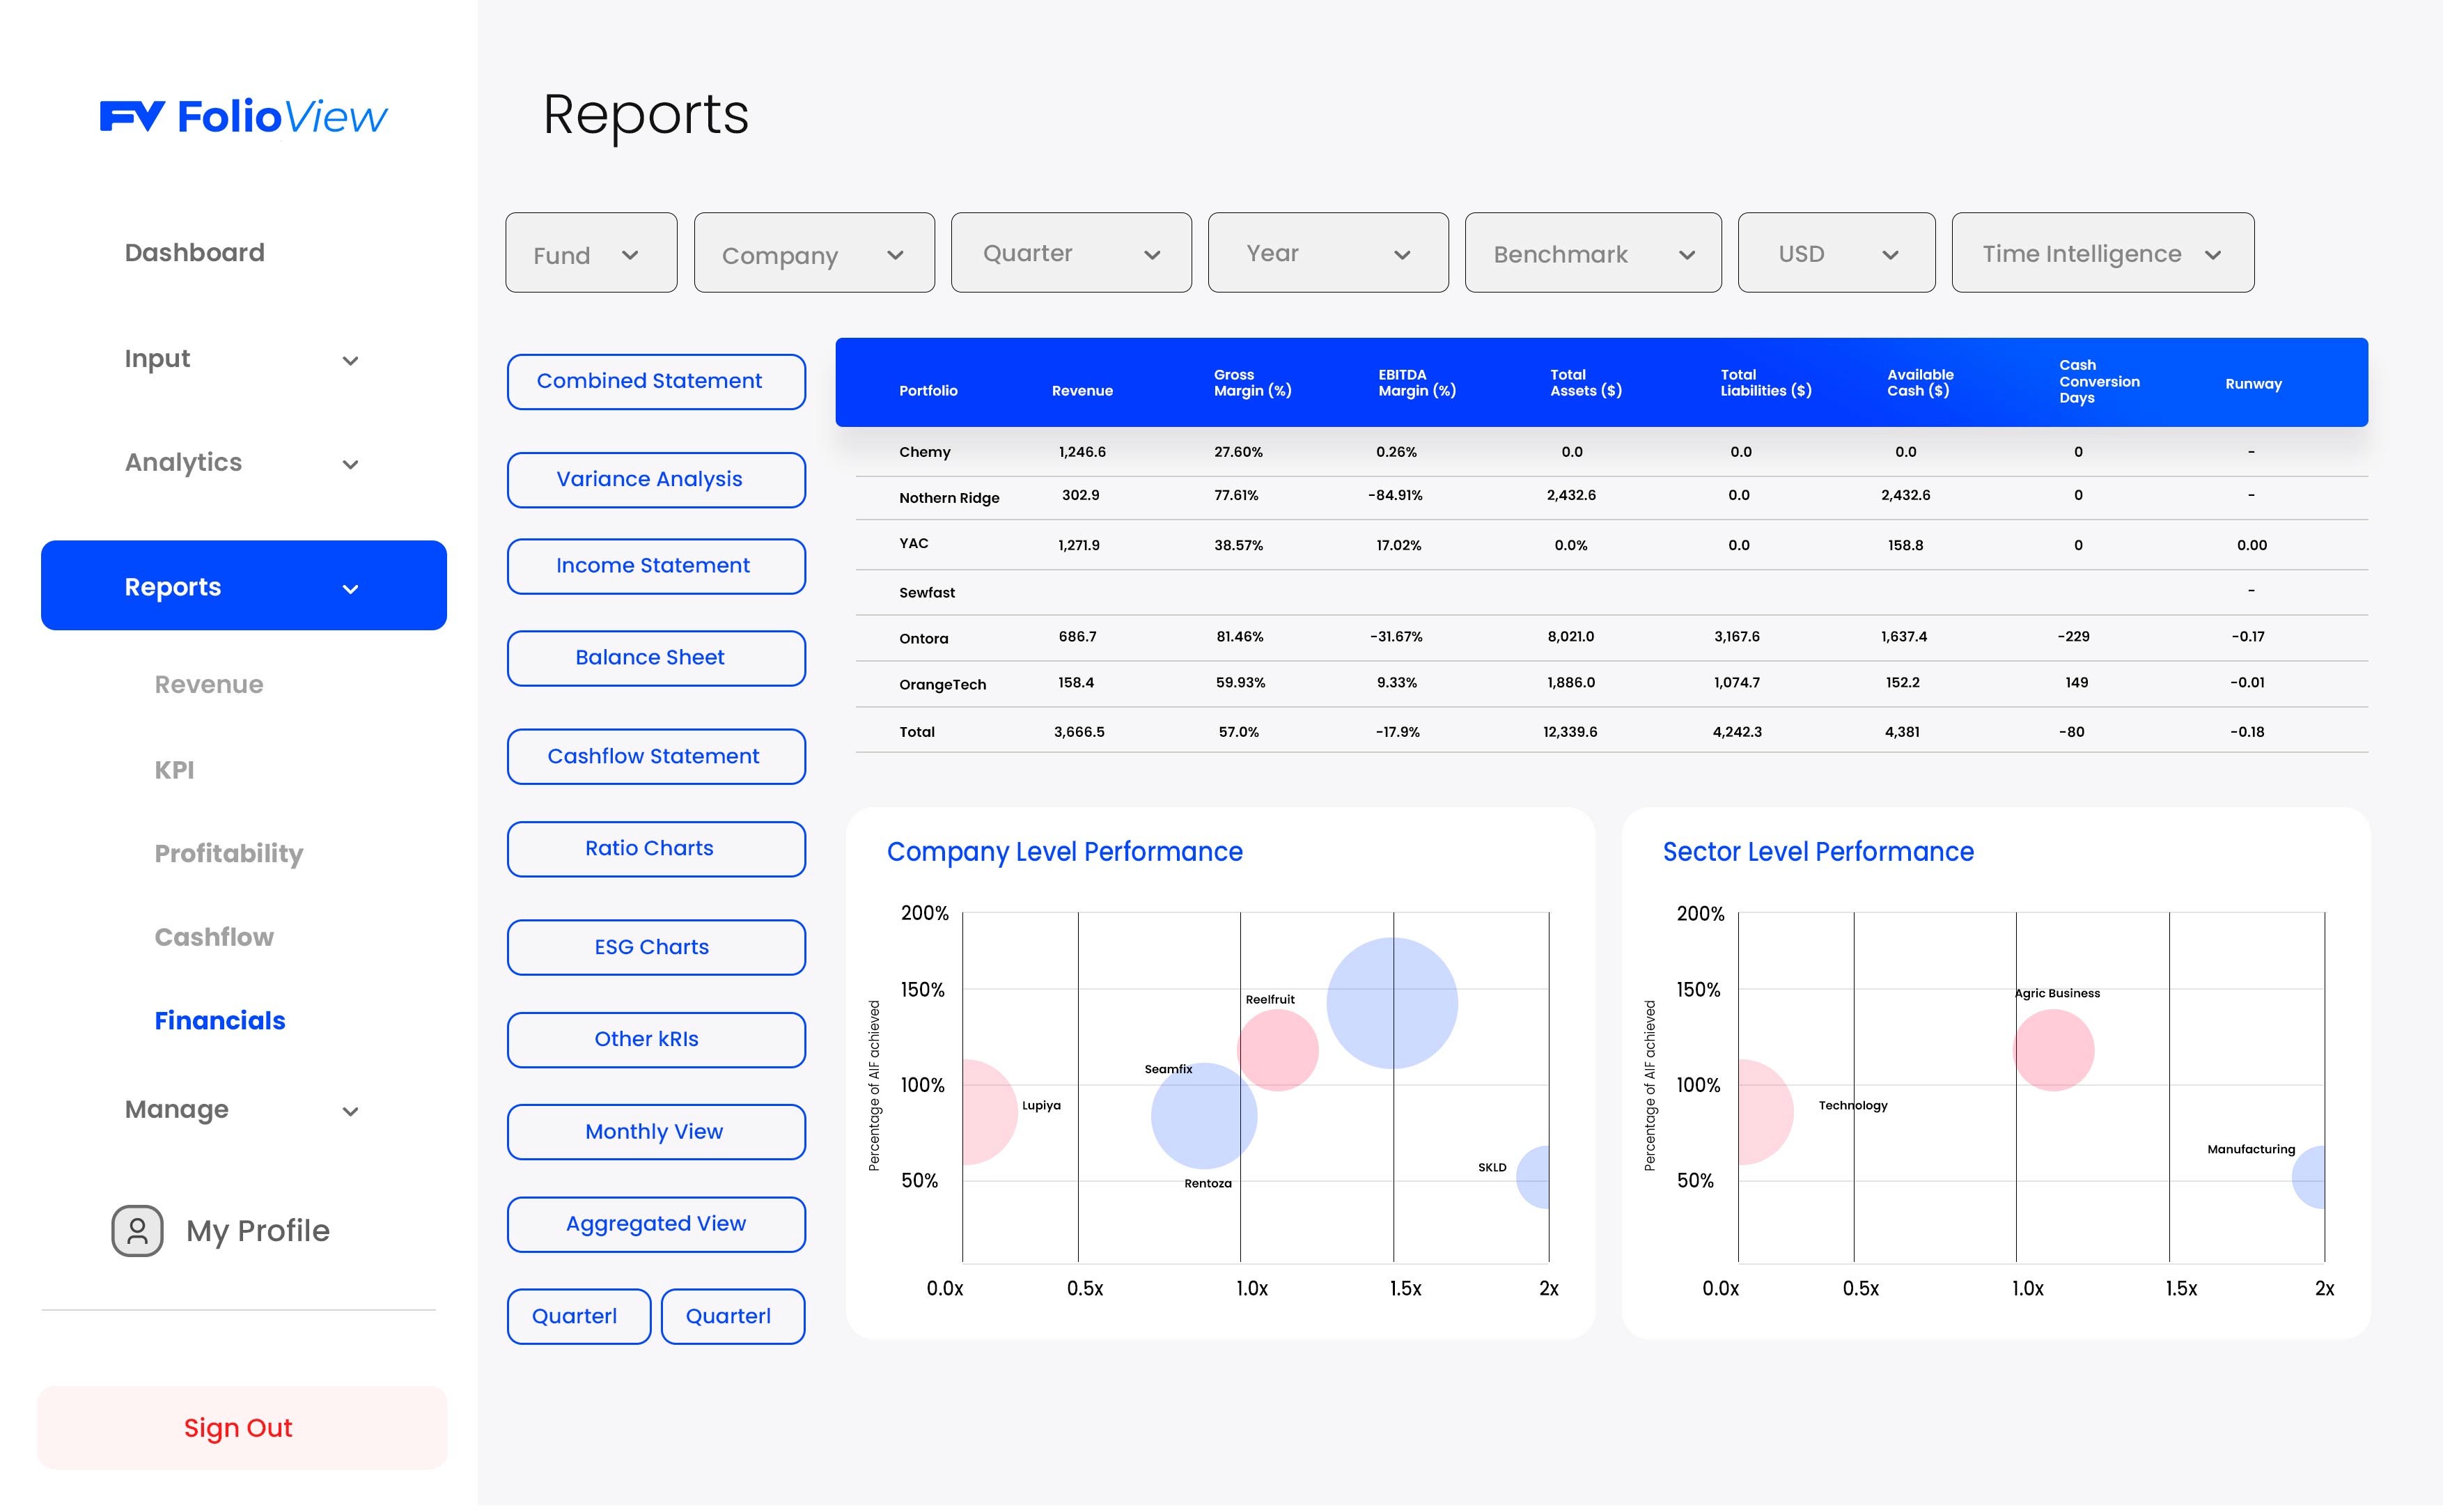
Task: Open the Profitability report submenu item
Action: pyautogui.click(x=228, y=853)
